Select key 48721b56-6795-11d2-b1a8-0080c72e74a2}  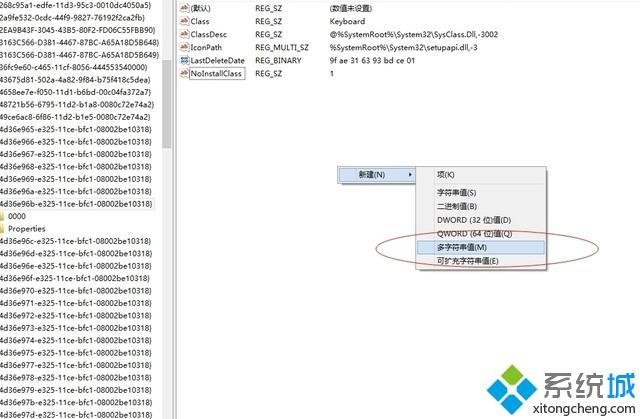(x=77, y=104)
